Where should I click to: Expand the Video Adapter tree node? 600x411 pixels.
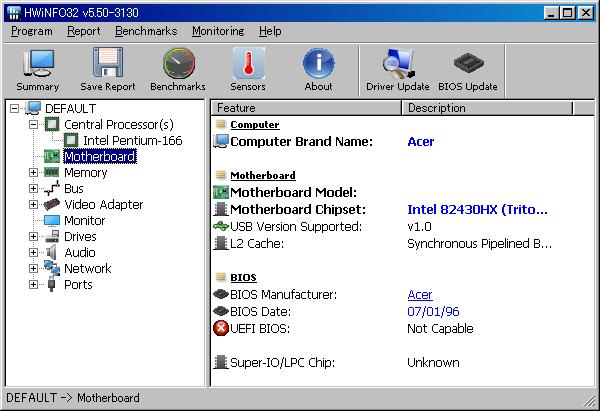click(x=33, y=205)
